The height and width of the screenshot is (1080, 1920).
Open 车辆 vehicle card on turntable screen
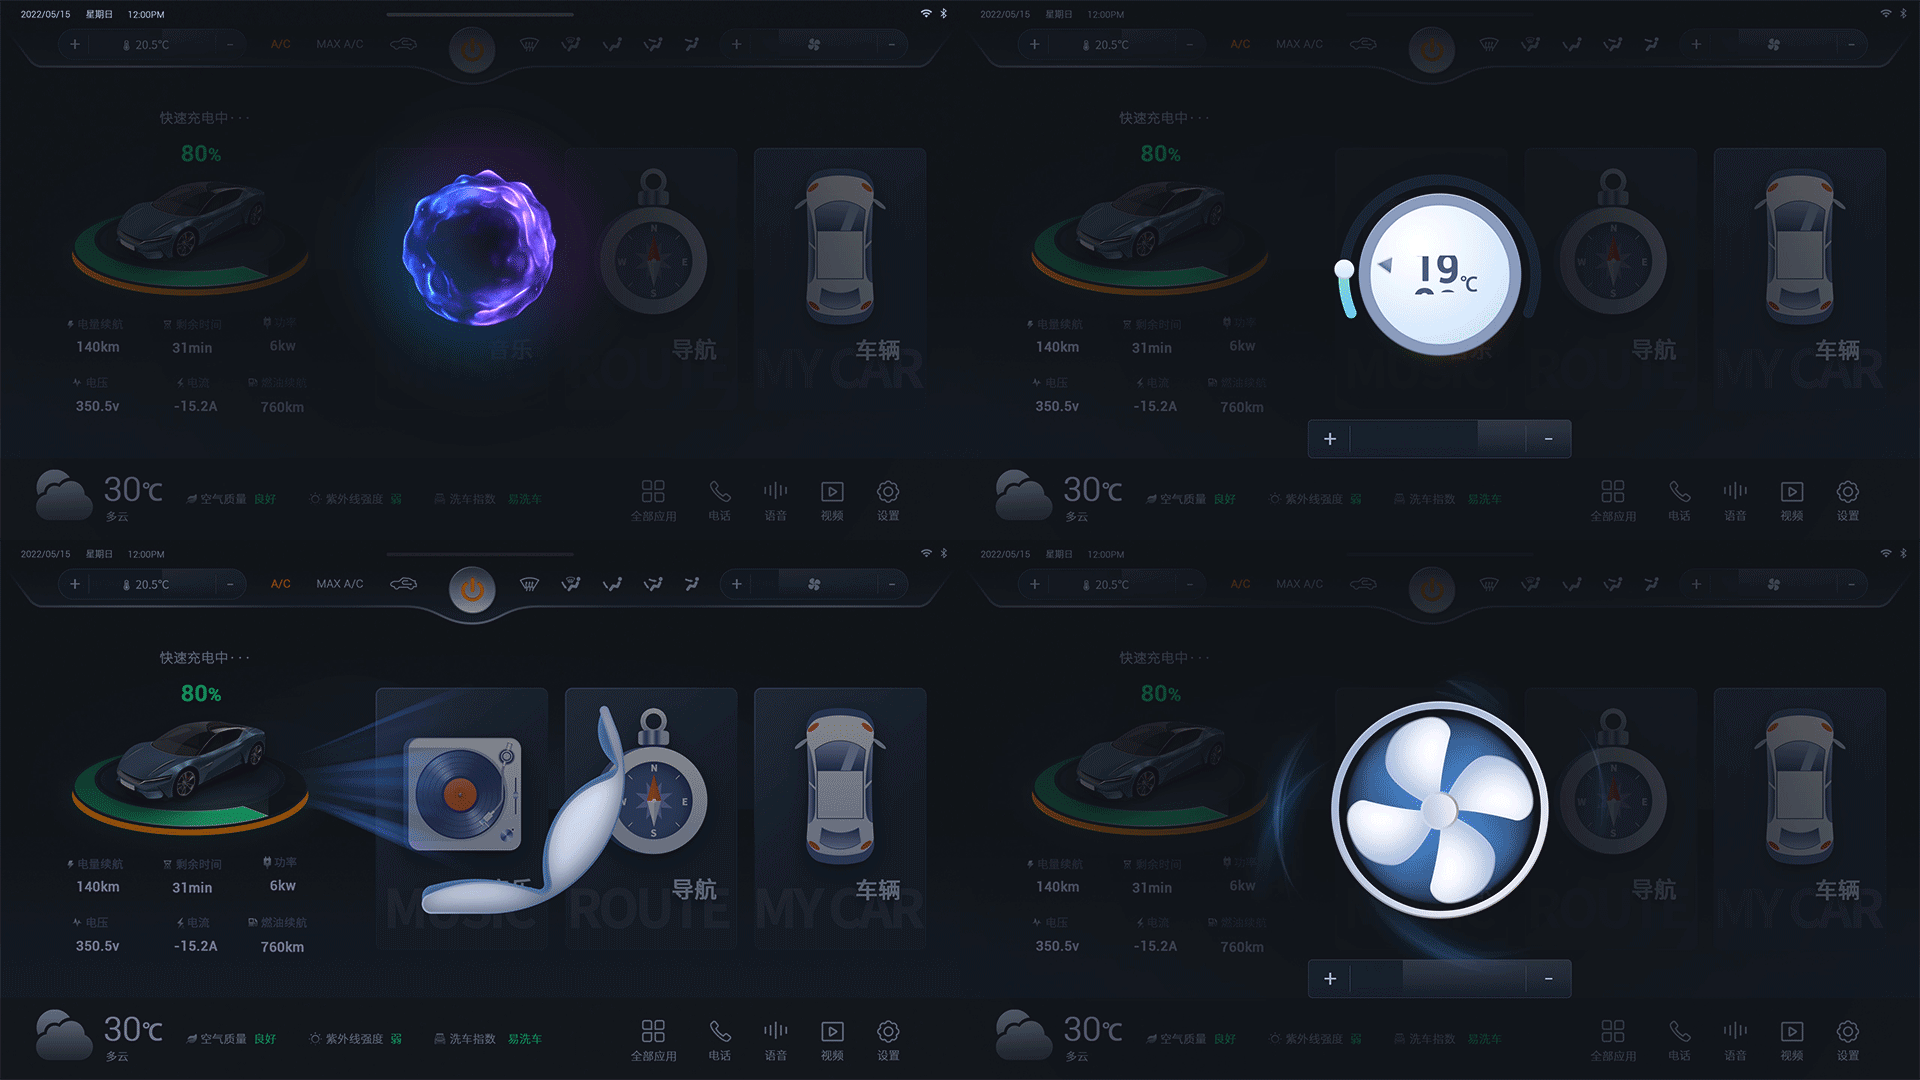coord(840,817)
